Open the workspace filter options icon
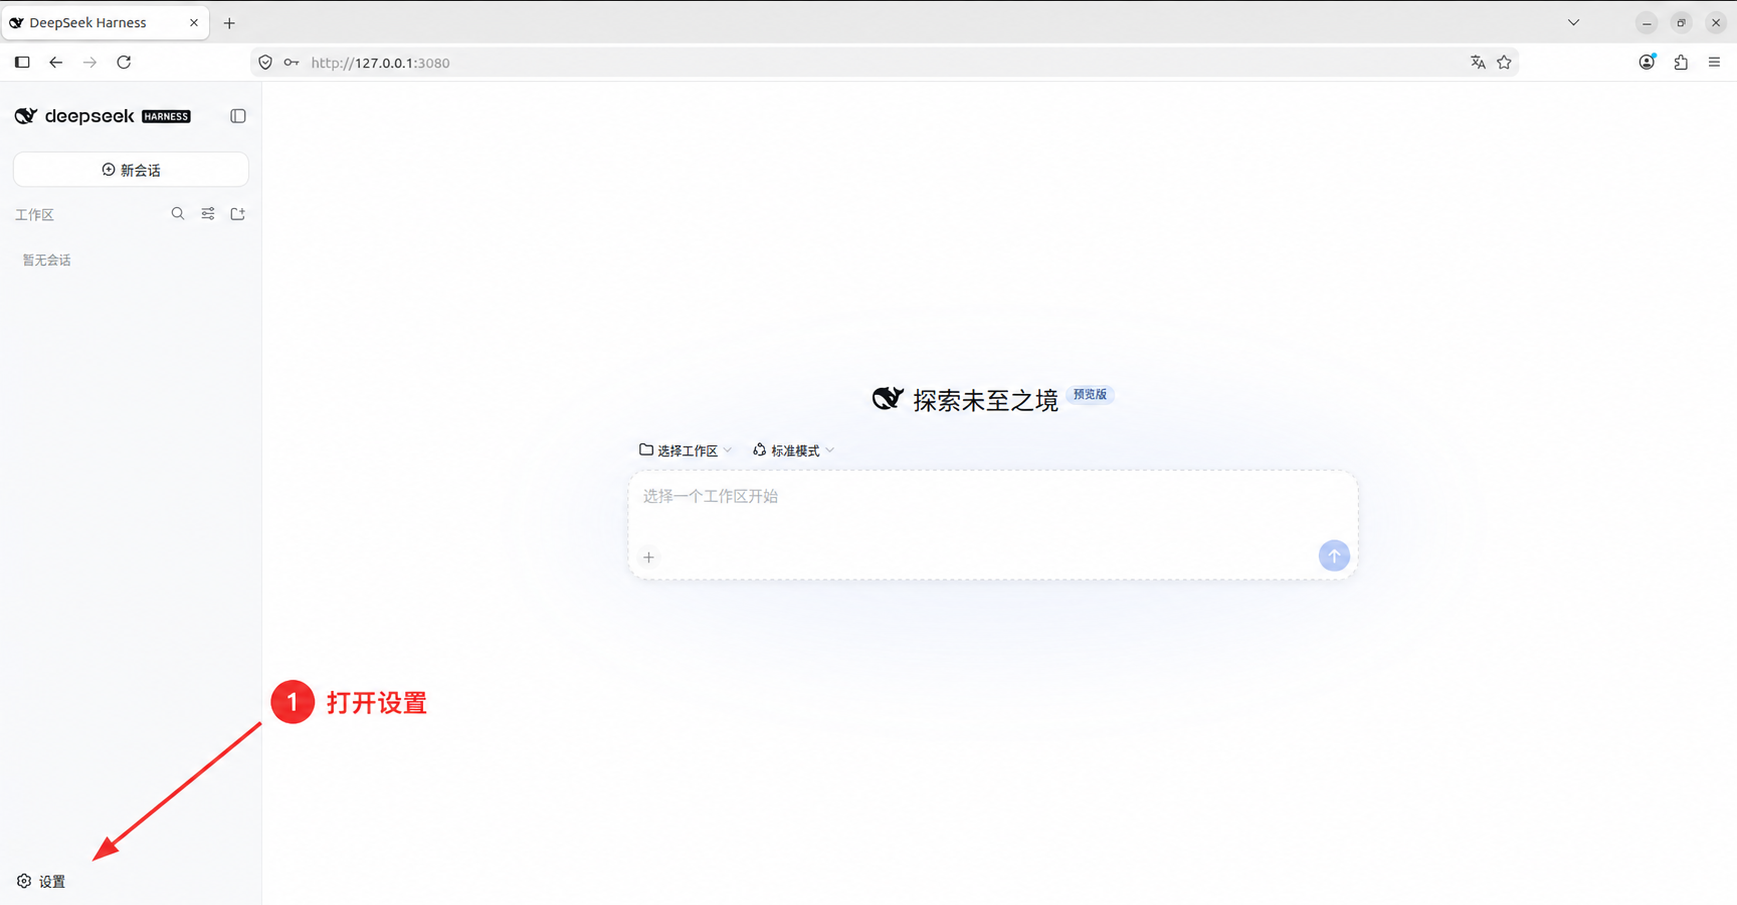Screen dimensions: 1737x905 (x=208, y=214)
